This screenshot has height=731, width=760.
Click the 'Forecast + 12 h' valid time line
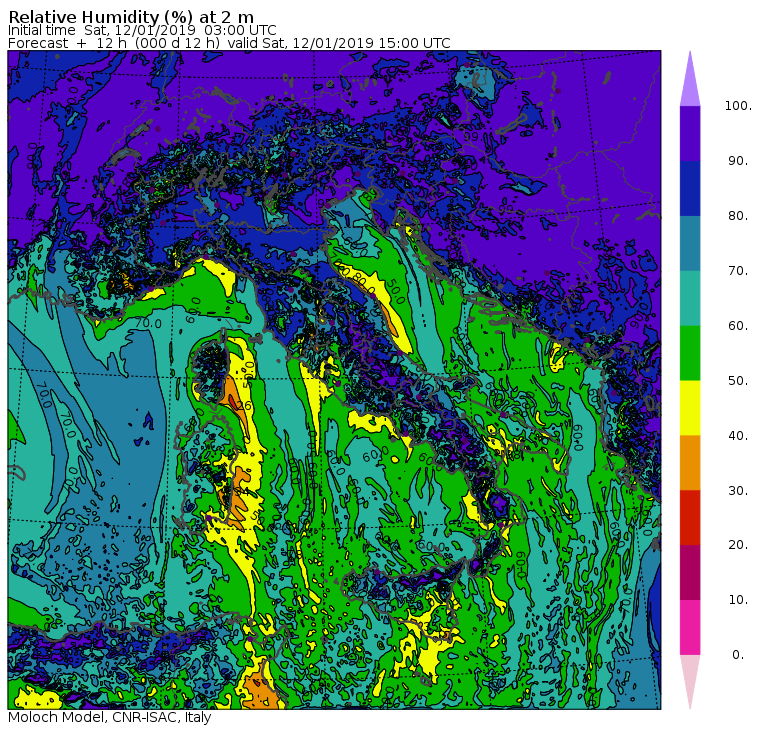229,43
